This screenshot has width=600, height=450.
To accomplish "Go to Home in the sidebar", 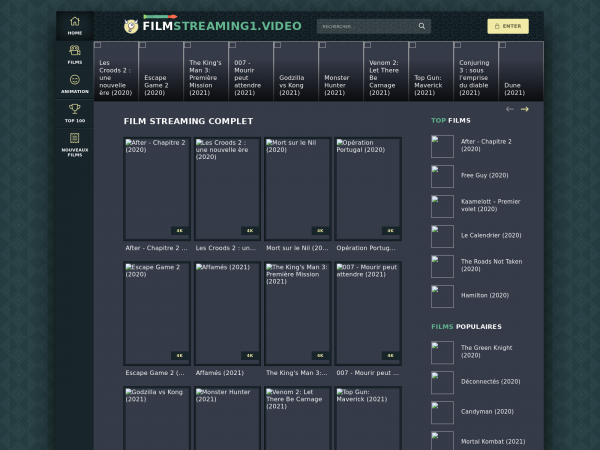I will 74,22.
